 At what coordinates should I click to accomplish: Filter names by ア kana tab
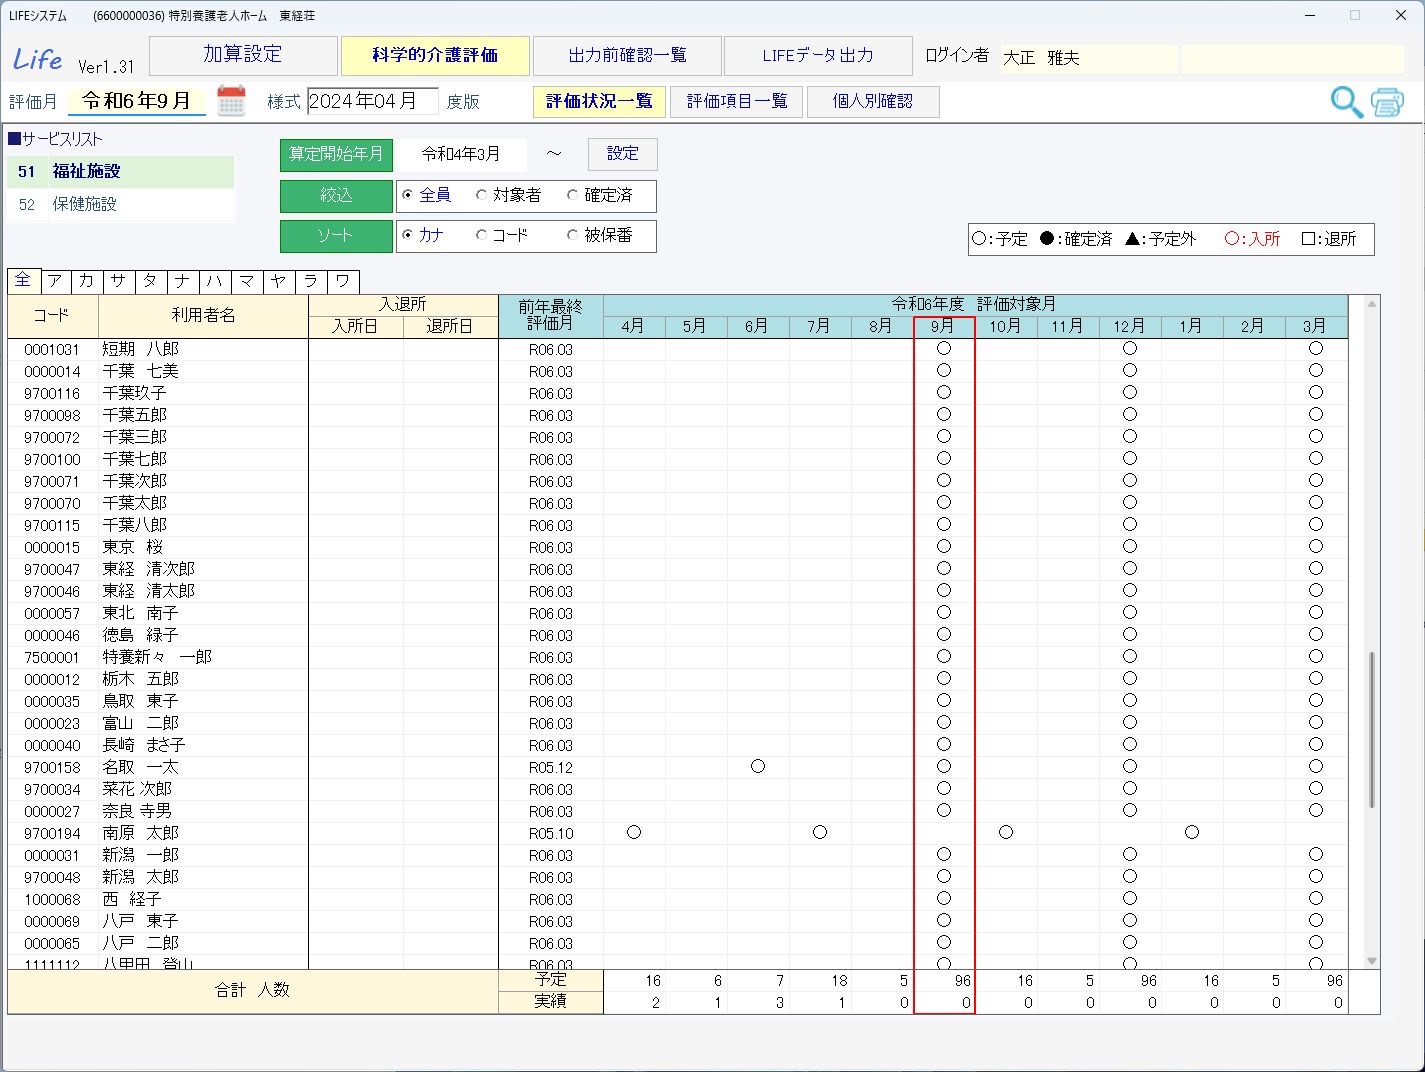(x=55, y=281)
